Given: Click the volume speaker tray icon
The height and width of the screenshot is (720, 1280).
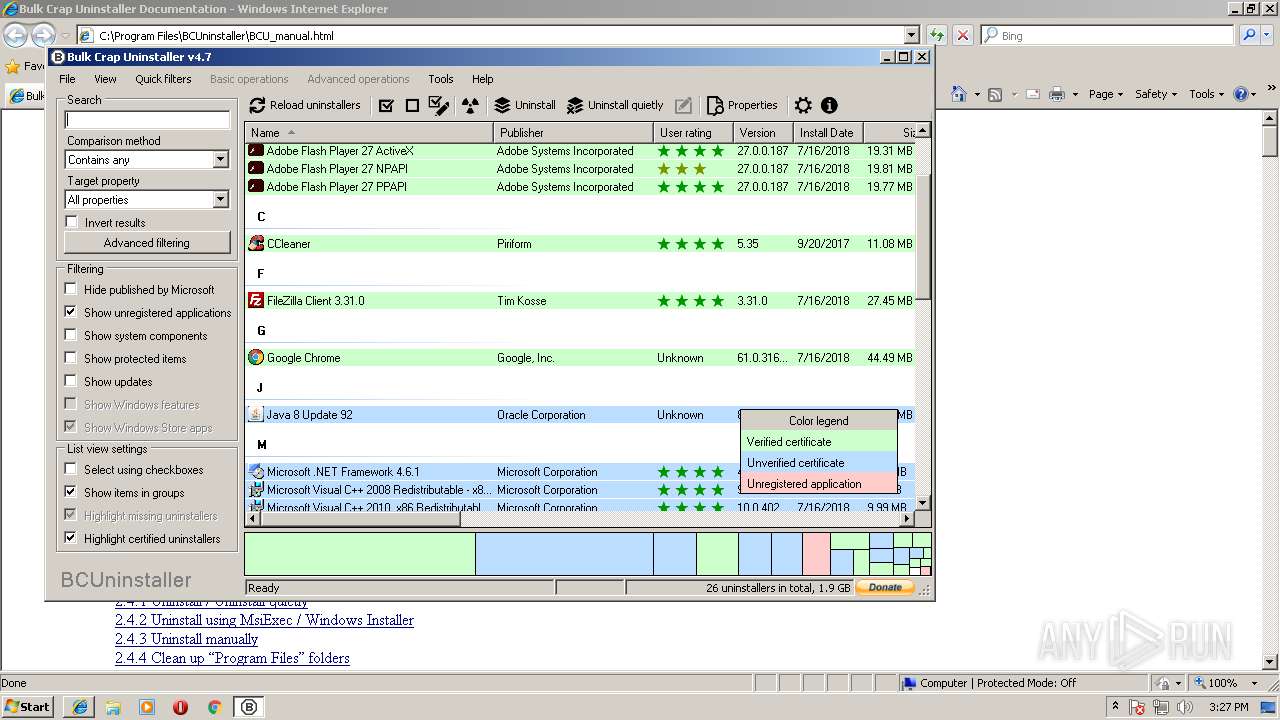Looking at the screenshot, I should click(1185, 707).
